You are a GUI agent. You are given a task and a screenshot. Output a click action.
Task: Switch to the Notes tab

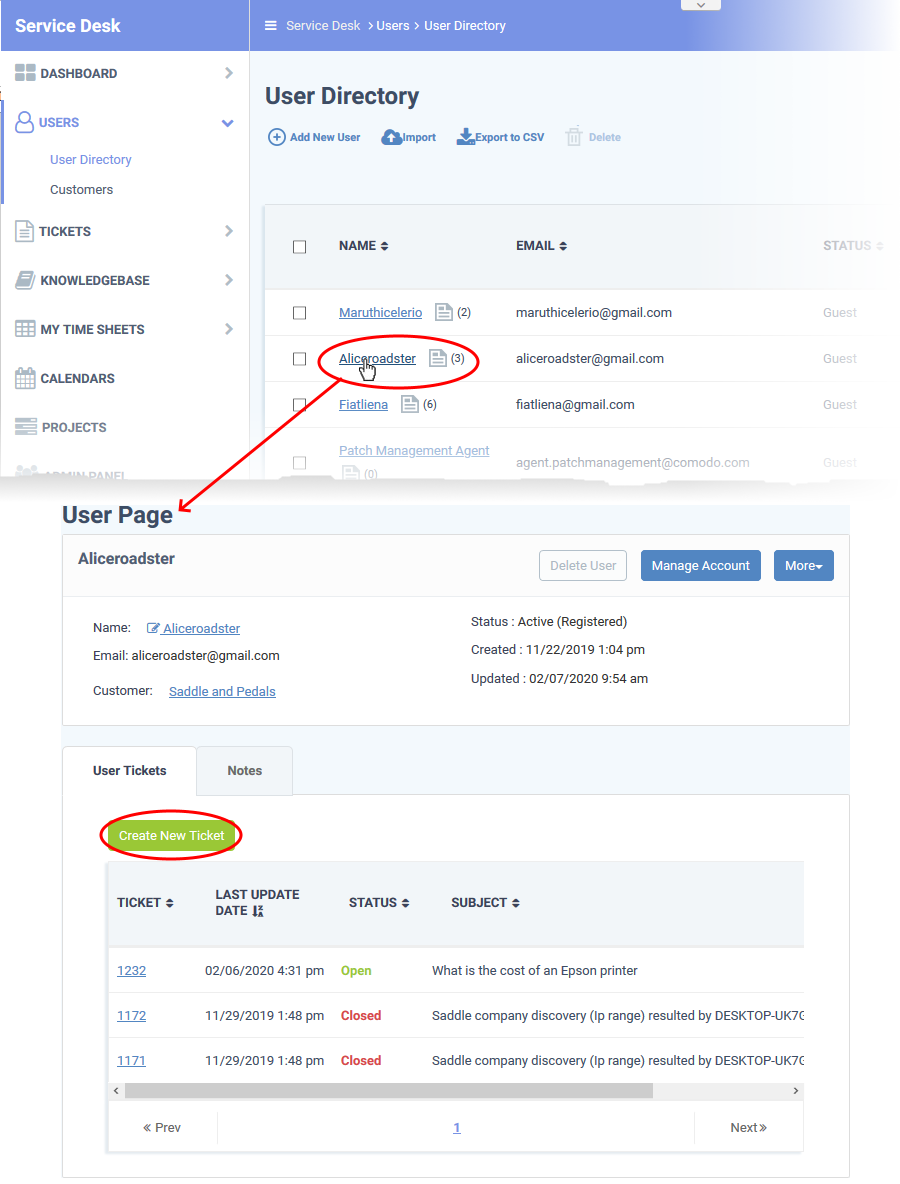tap(244, 771)
